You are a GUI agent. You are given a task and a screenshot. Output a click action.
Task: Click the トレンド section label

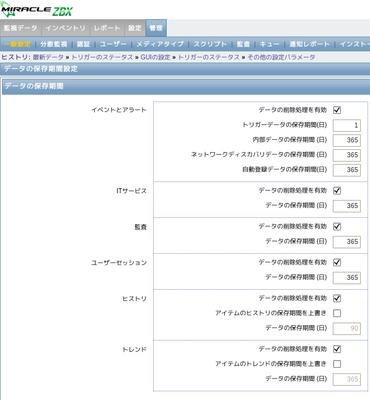(134, 349)
